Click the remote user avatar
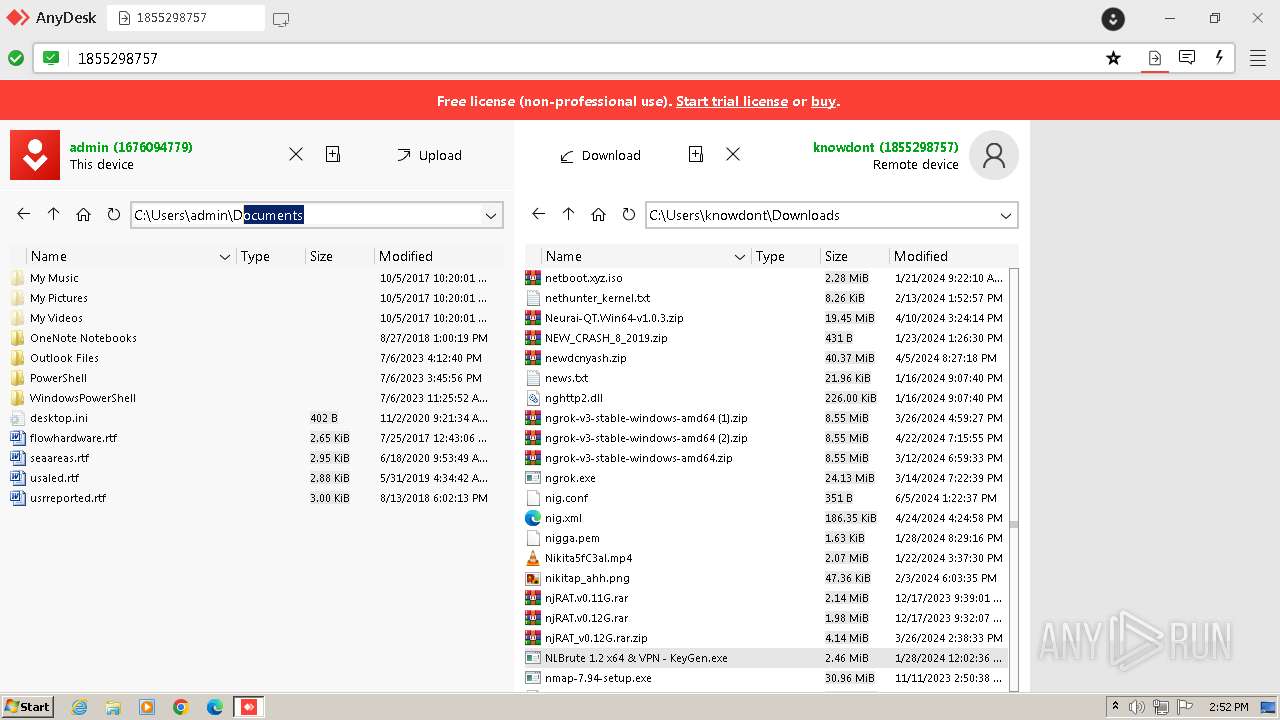The height and width of the screenshot is (720, 1280). 994,155
